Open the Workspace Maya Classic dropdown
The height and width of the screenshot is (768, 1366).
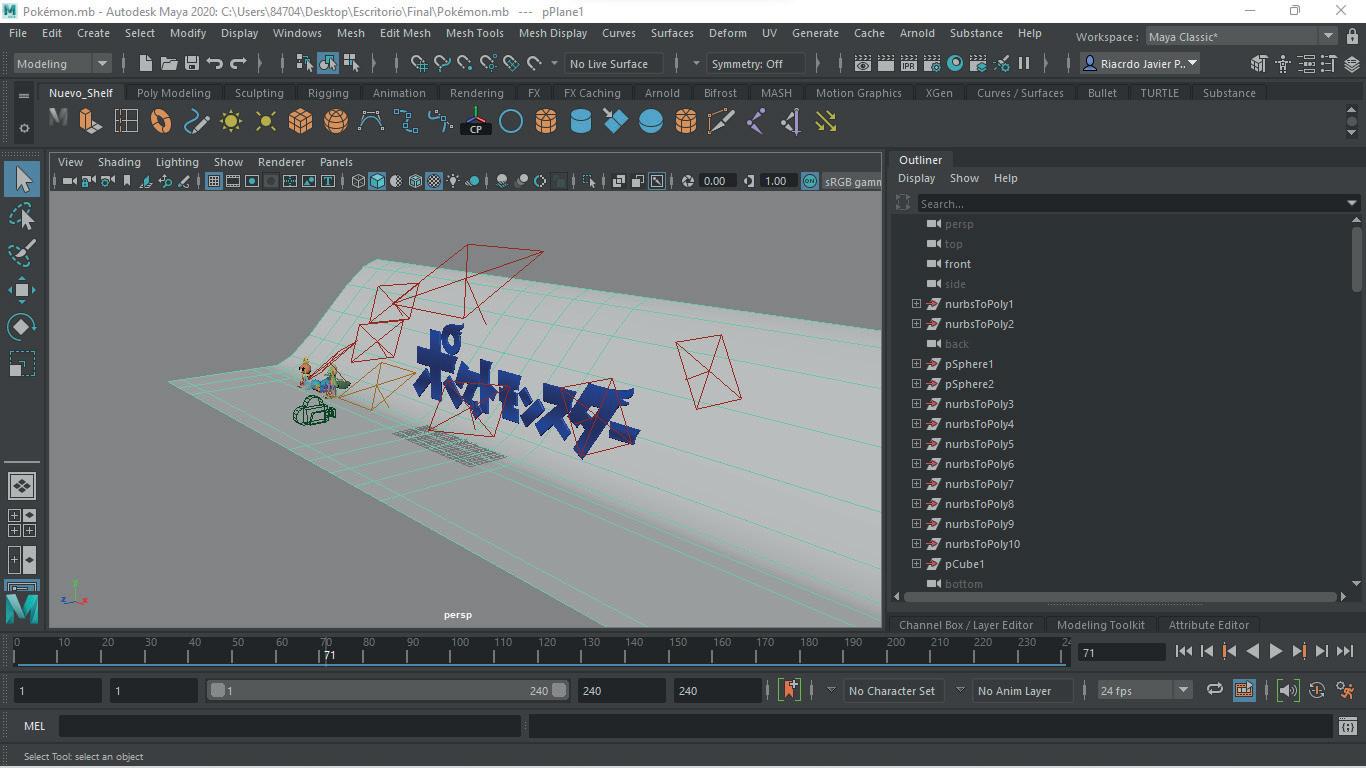[1240, 37]
